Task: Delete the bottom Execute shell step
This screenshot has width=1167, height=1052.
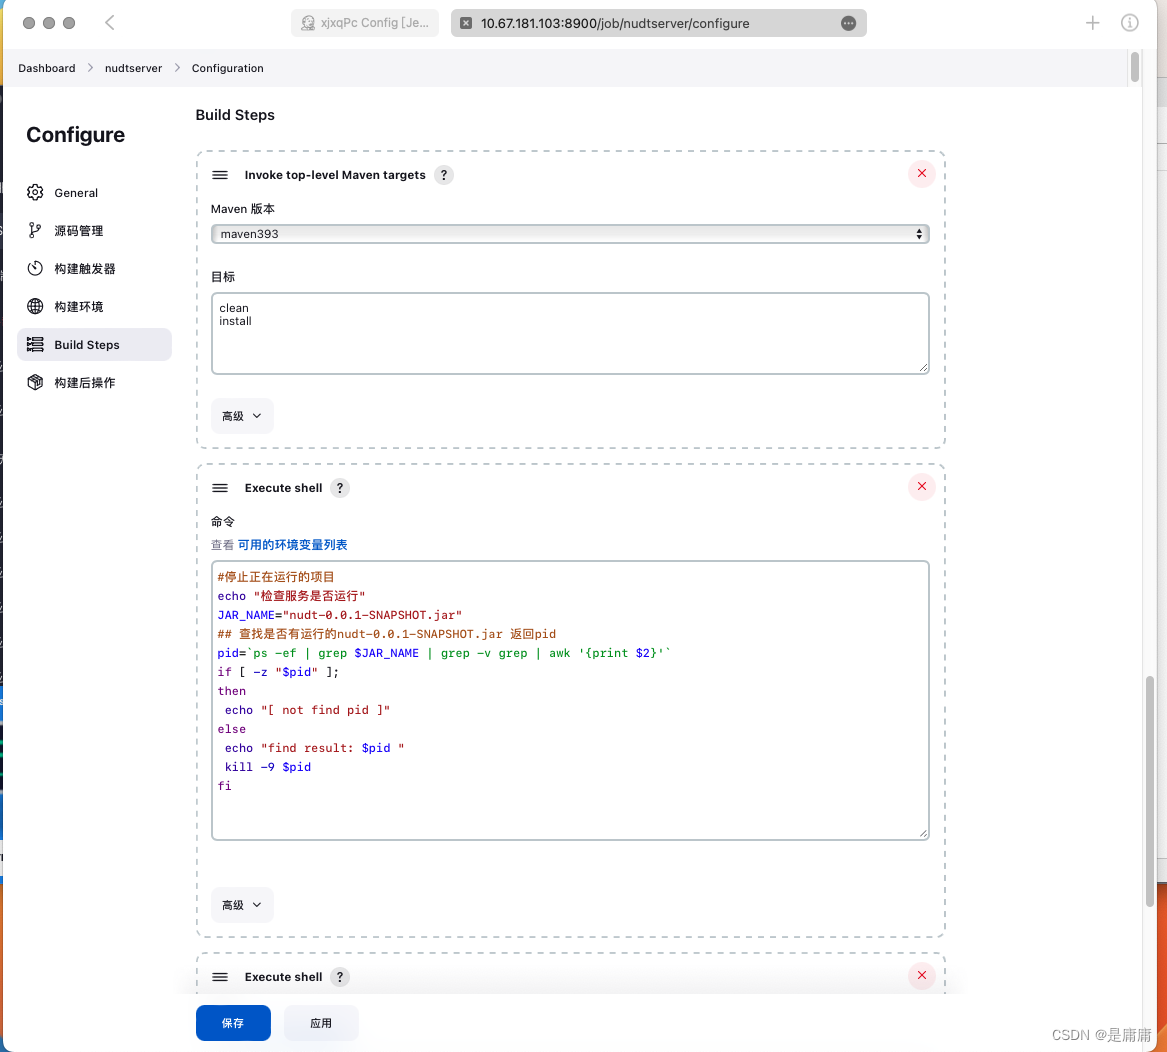Action: [x=921, y=975]
